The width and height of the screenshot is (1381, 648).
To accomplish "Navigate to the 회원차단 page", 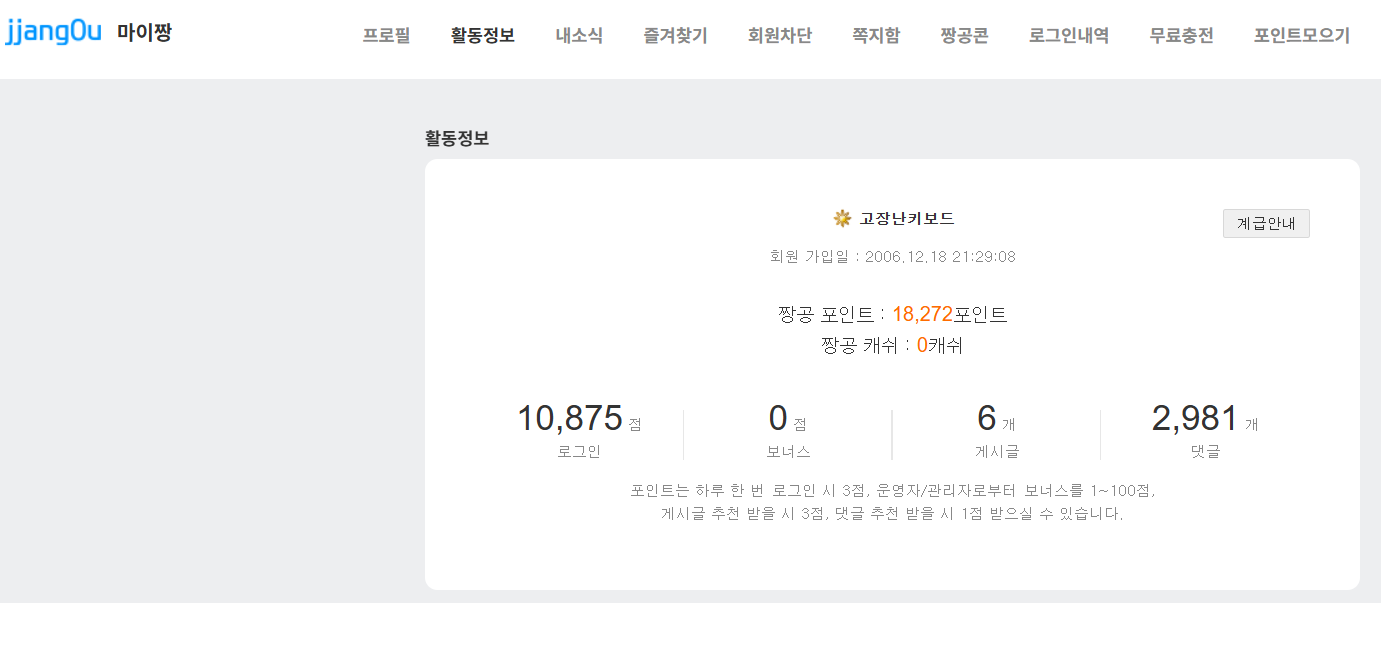I will pyautogui.click(x=780, y=36).
